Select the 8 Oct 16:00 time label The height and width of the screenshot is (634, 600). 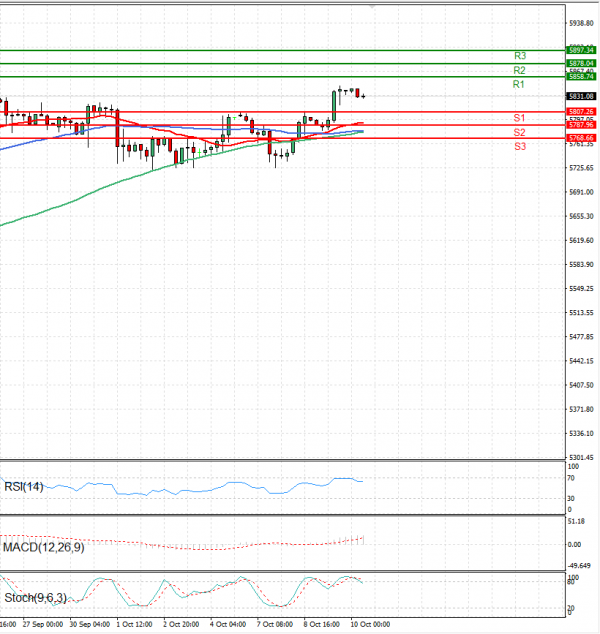pyautogui.click(x=321, y=624)
